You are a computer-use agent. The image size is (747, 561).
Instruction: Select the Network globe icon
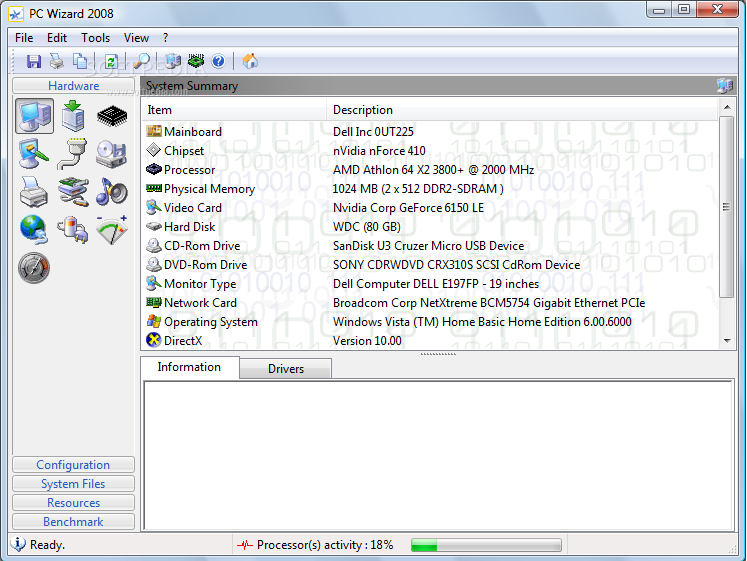pyautogui.click(x=34, y=229)
